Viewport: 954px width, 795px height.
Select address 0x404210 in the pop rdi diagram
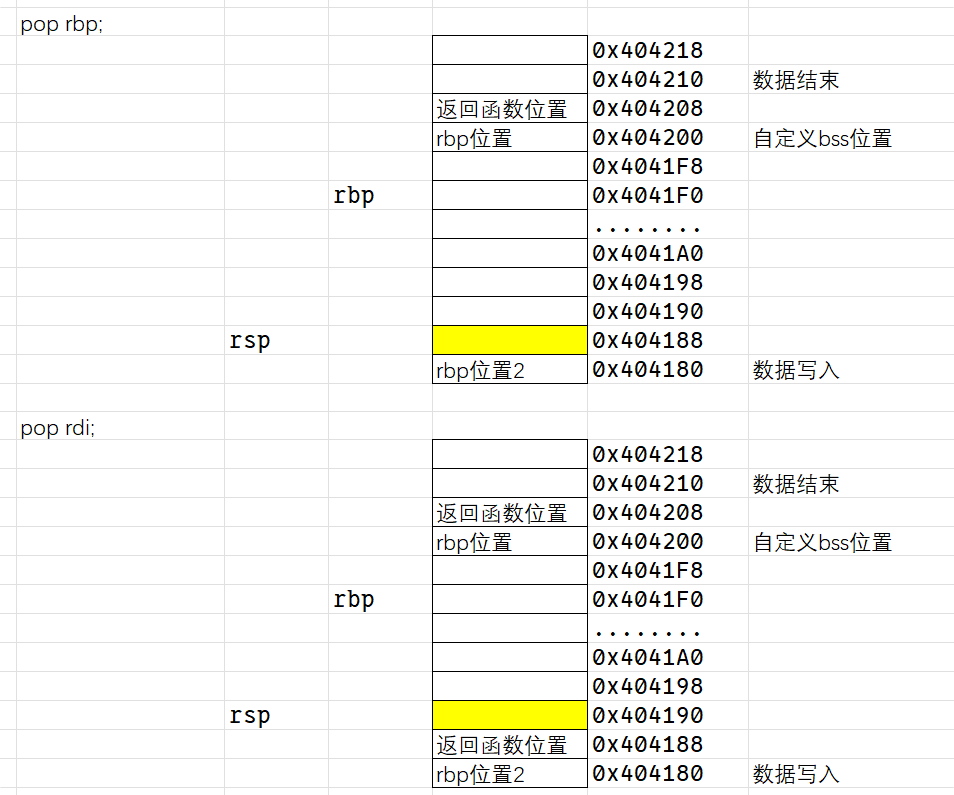(647, 484)
